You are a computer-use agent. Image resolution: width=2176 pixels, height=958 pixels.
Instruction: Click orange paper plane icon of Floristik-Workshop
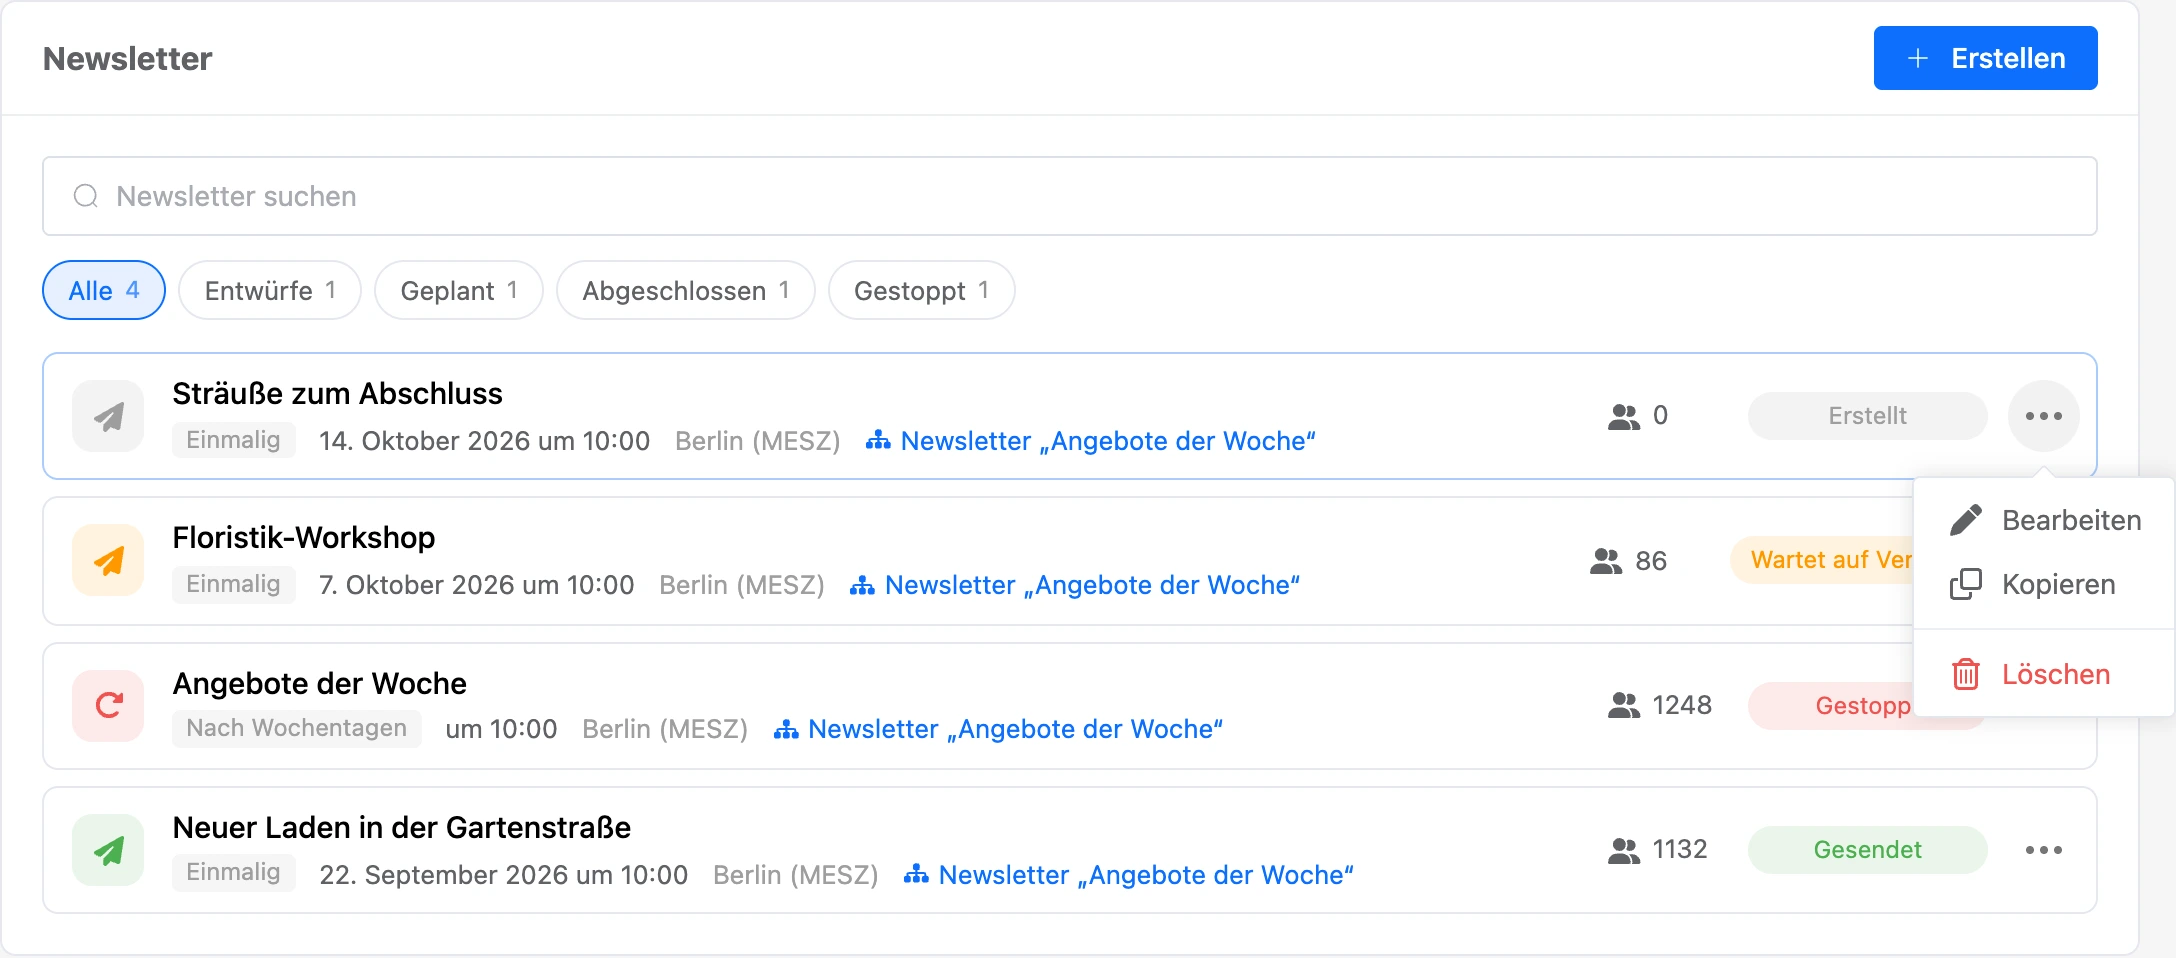[108, 561]
